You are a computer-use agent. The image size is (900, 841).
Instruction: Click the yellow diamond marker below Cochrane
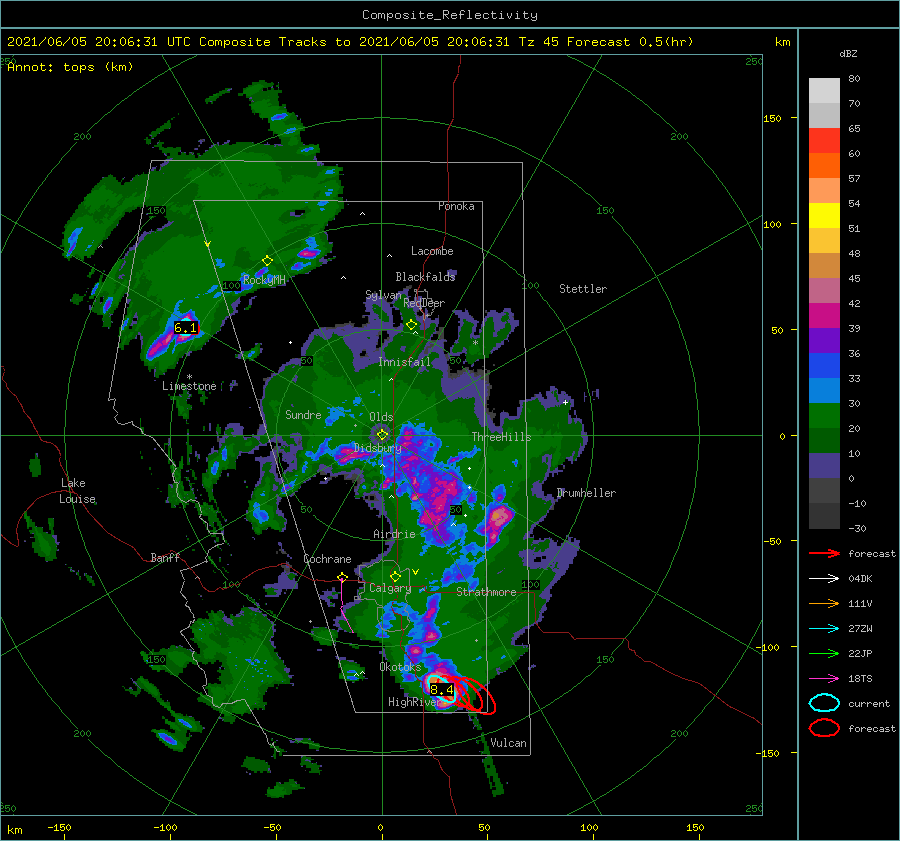click(x=342, y=576)
